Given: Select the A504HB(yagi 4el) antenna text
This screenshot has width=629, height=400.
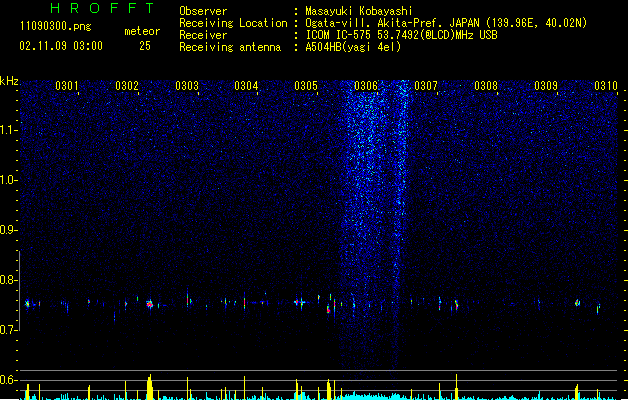Looking at the screenshot, I should tap(353, 47).
